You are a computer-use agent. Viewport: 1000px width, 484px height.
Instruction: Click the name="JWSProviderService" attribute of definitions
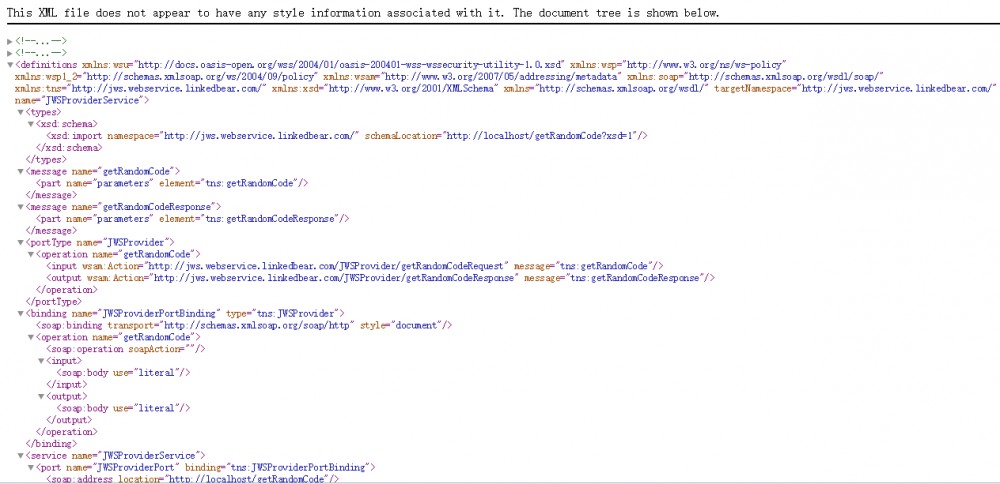click(x=78, y=101)
